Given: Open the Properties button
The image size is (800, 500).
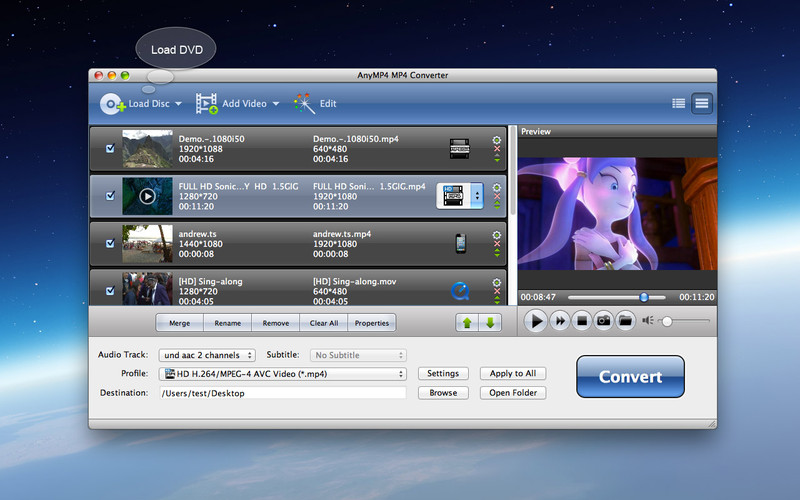Looking at the screenshot, I should [371, 323].
